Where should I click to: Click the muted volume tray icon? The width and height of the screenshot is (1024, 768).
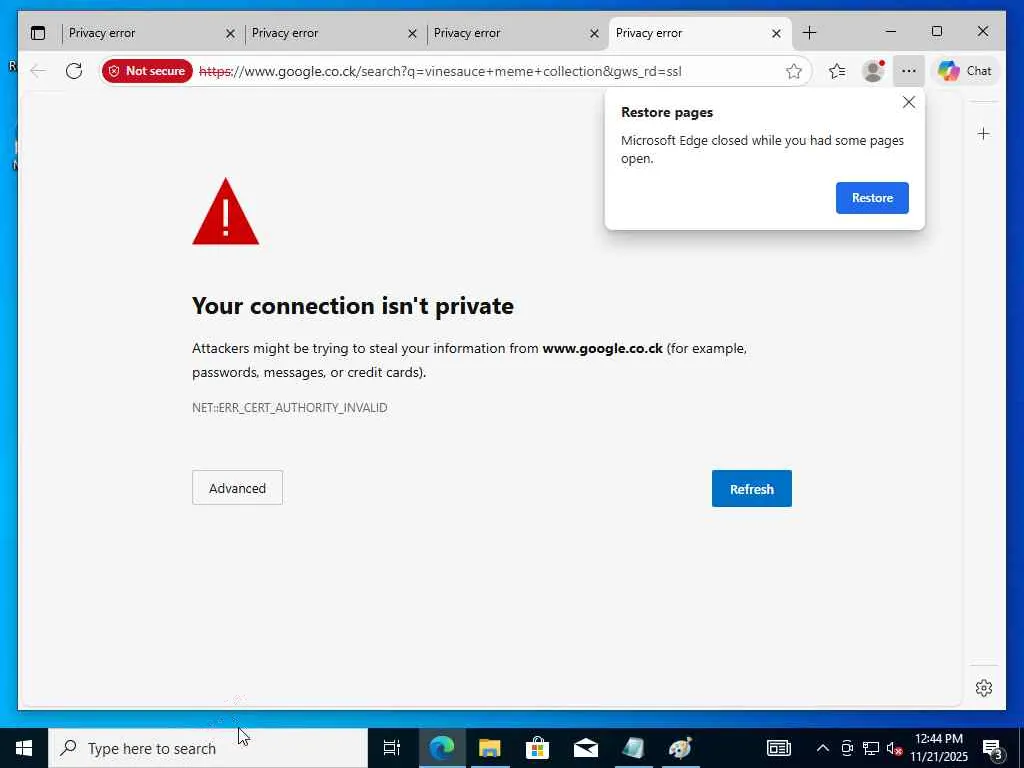click(x=895, y=748)
